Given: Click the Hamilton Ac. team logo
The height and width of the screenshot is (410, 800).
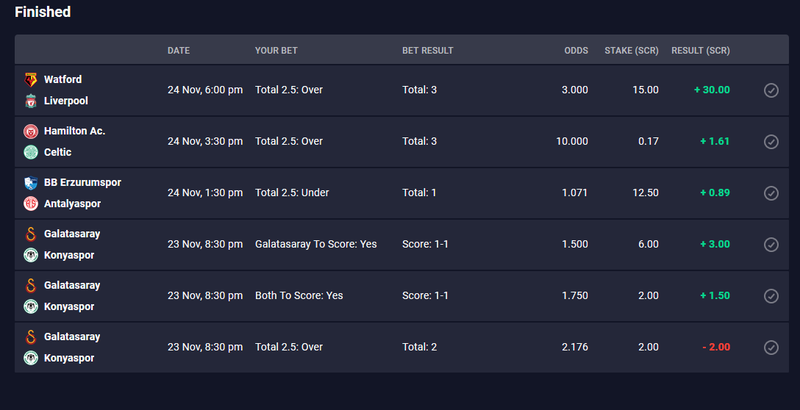Looking at the screenshot, I should (31, 131).
